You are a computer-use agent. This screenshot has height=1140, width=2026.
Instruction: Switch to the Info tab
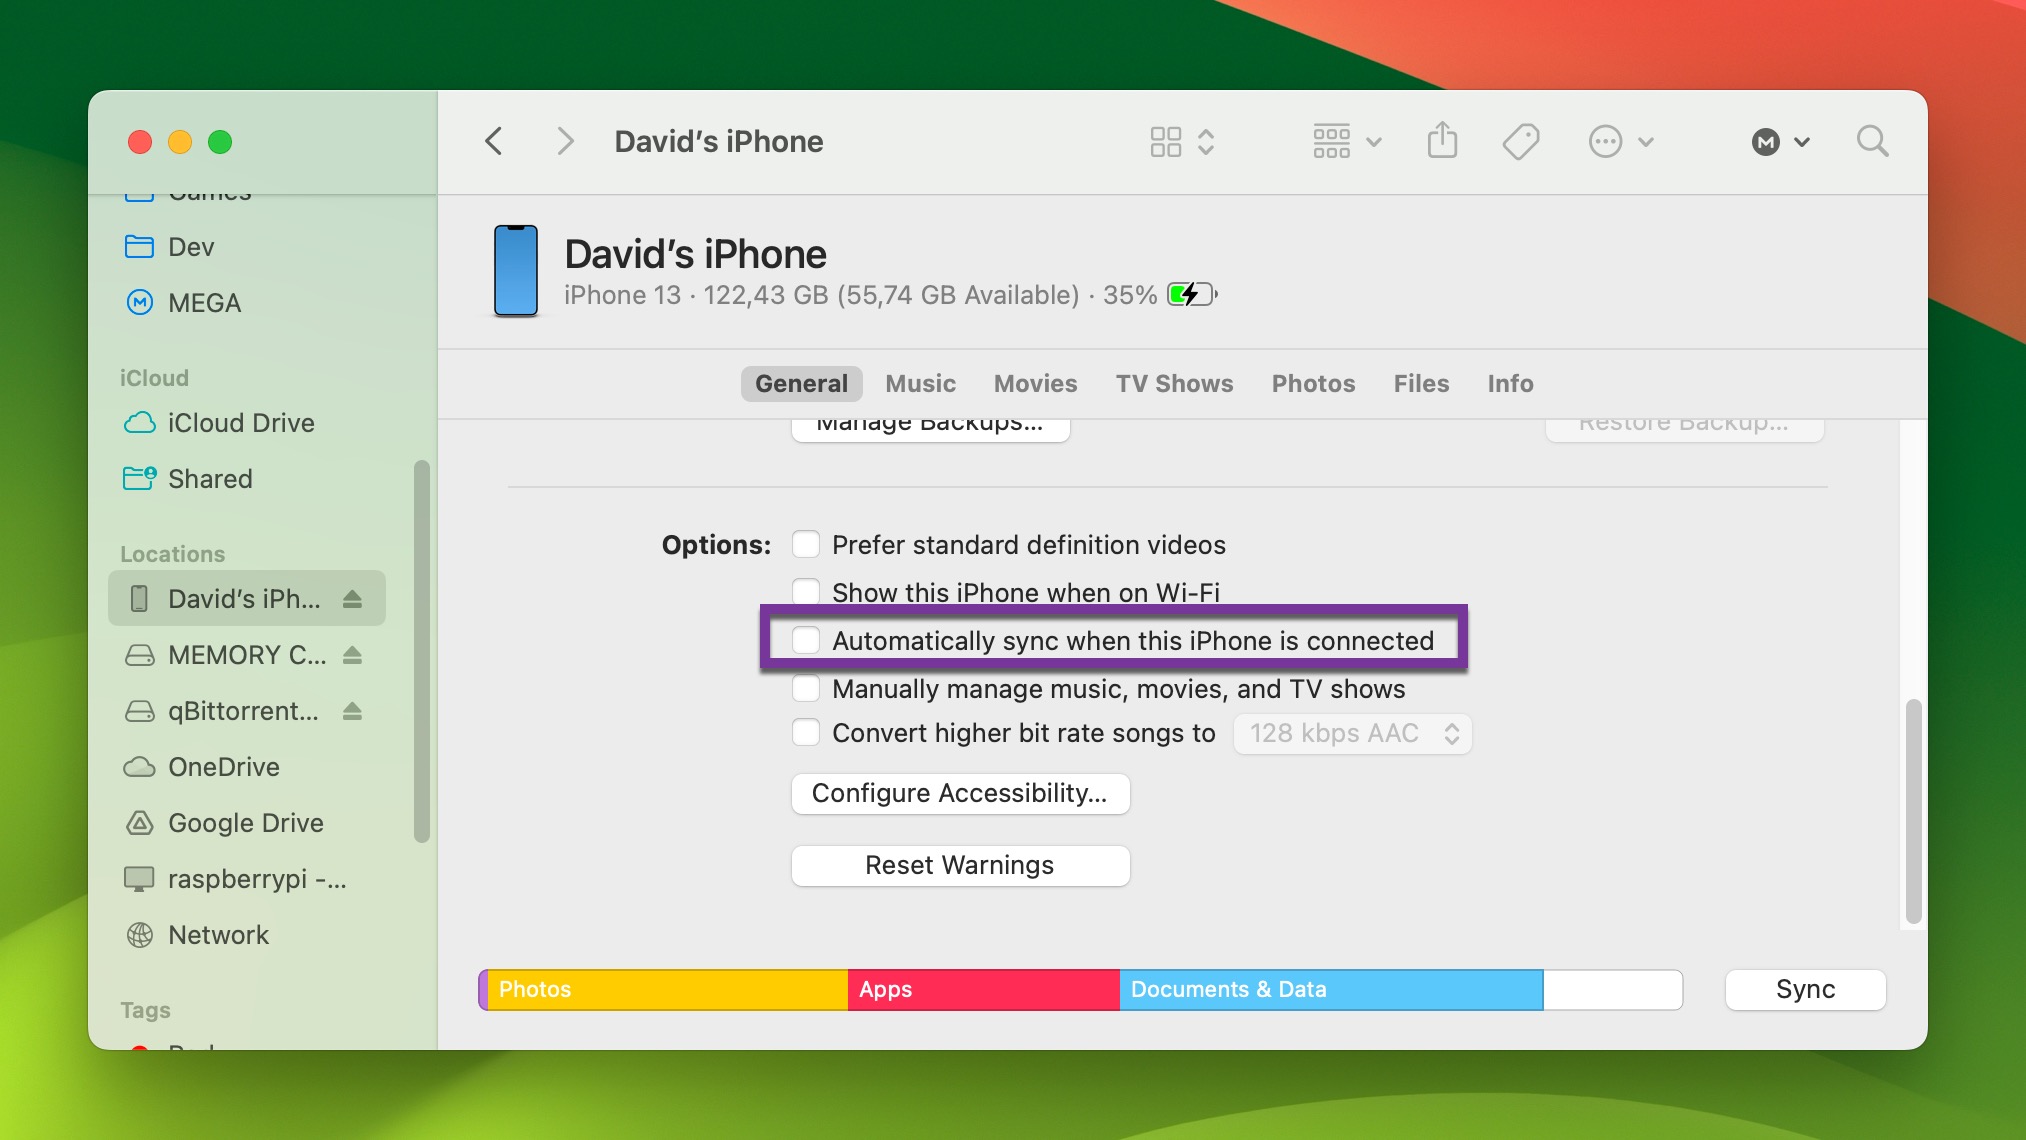(x=1508, y=383)
